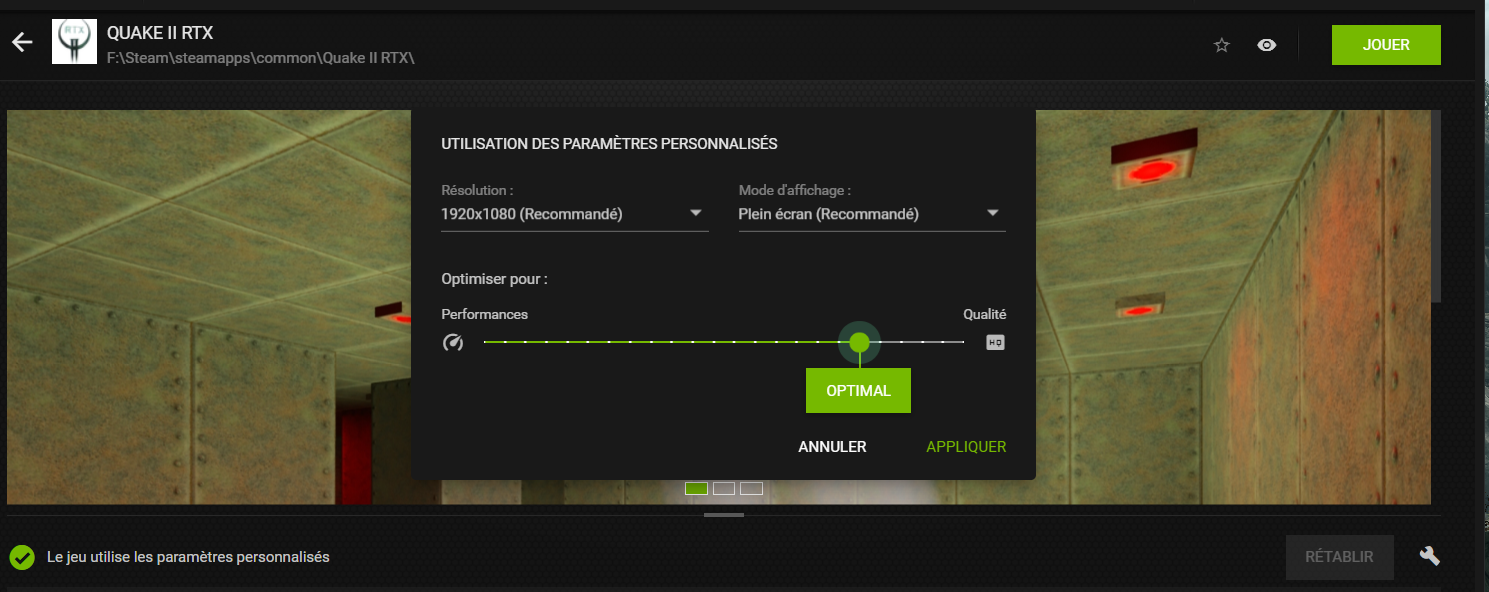This screenshot has height=592, width=1489.
Task: Toggle the eye visibility icon
Action: (1267, 45)
